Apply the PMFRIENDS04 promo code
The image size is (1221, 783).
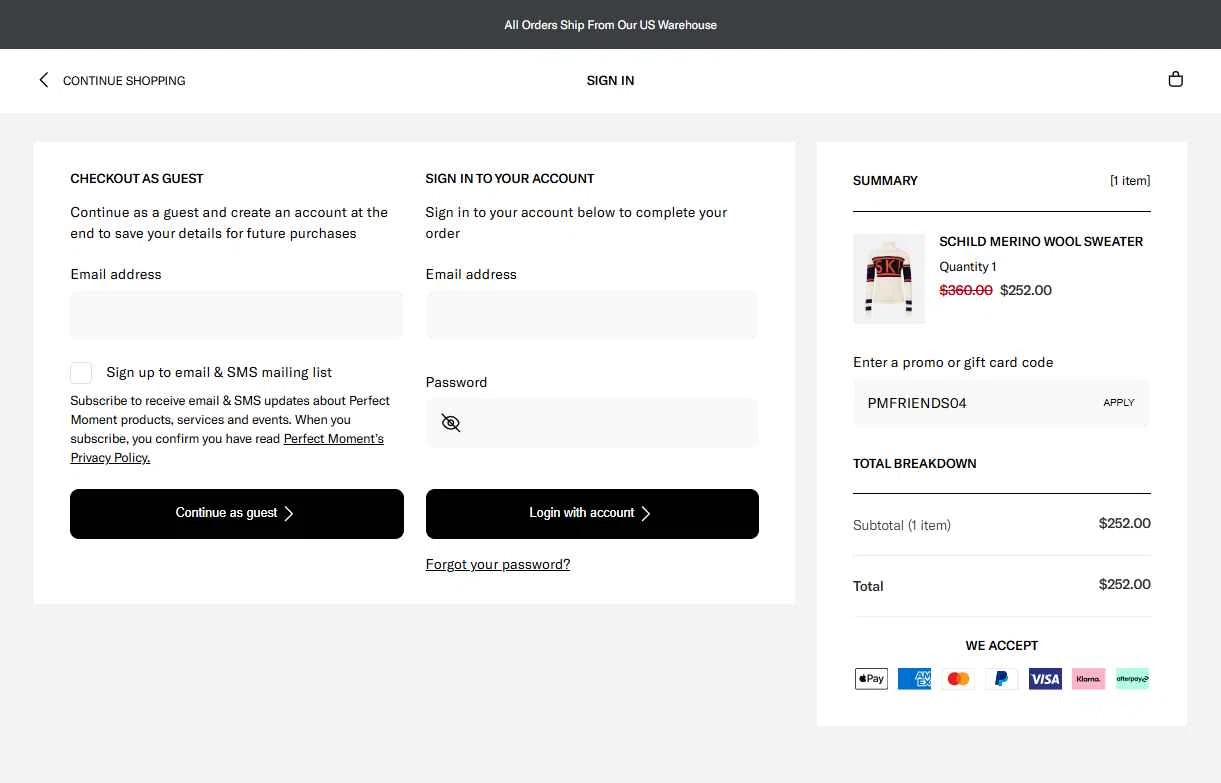coord(1118,403)
